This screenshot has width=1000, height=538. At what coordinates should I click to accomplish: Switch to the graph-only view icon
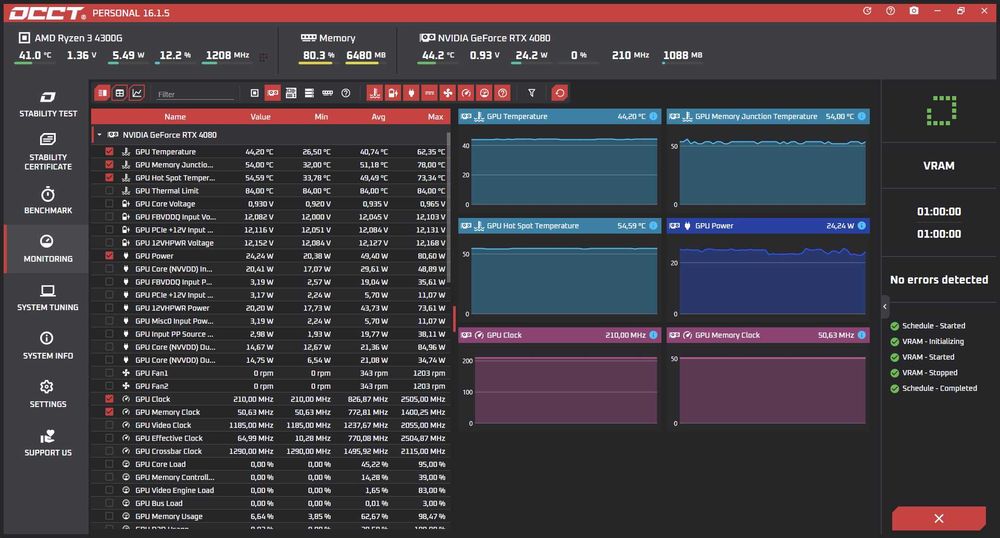[x=136, y=93]
